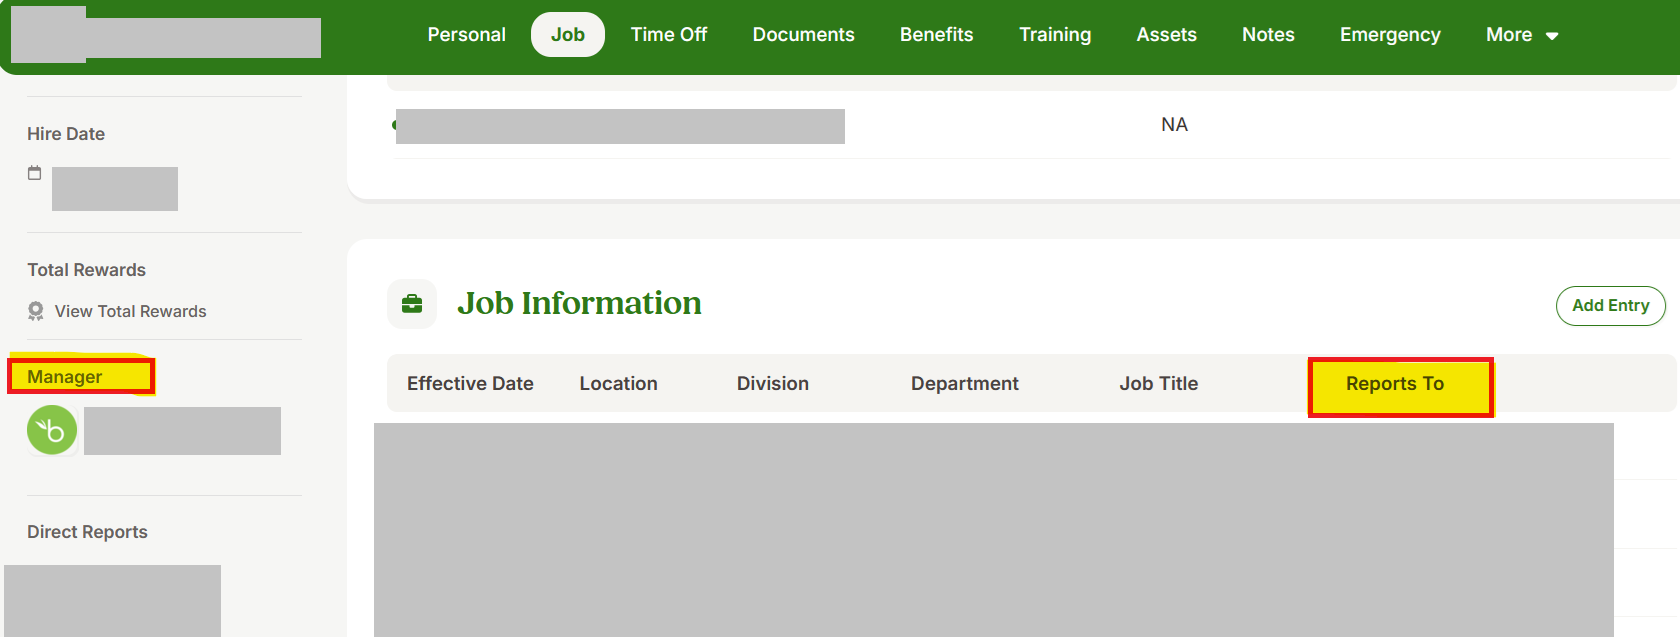Click the Division column header

click(x=773, y=384)
